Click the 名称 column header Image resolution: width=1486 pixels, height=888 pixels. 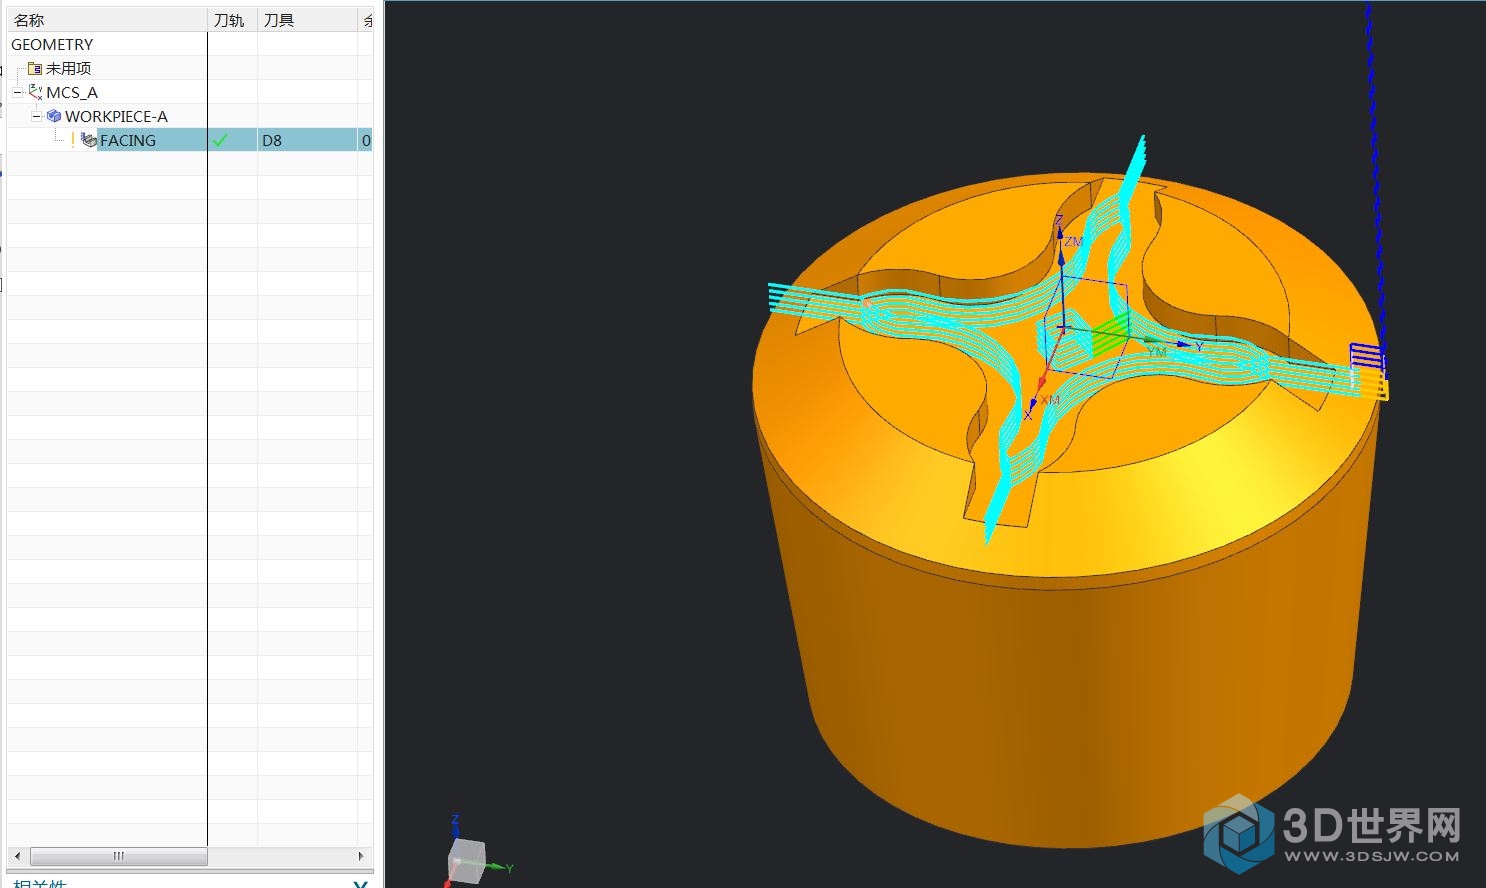[x=108, y=20]
